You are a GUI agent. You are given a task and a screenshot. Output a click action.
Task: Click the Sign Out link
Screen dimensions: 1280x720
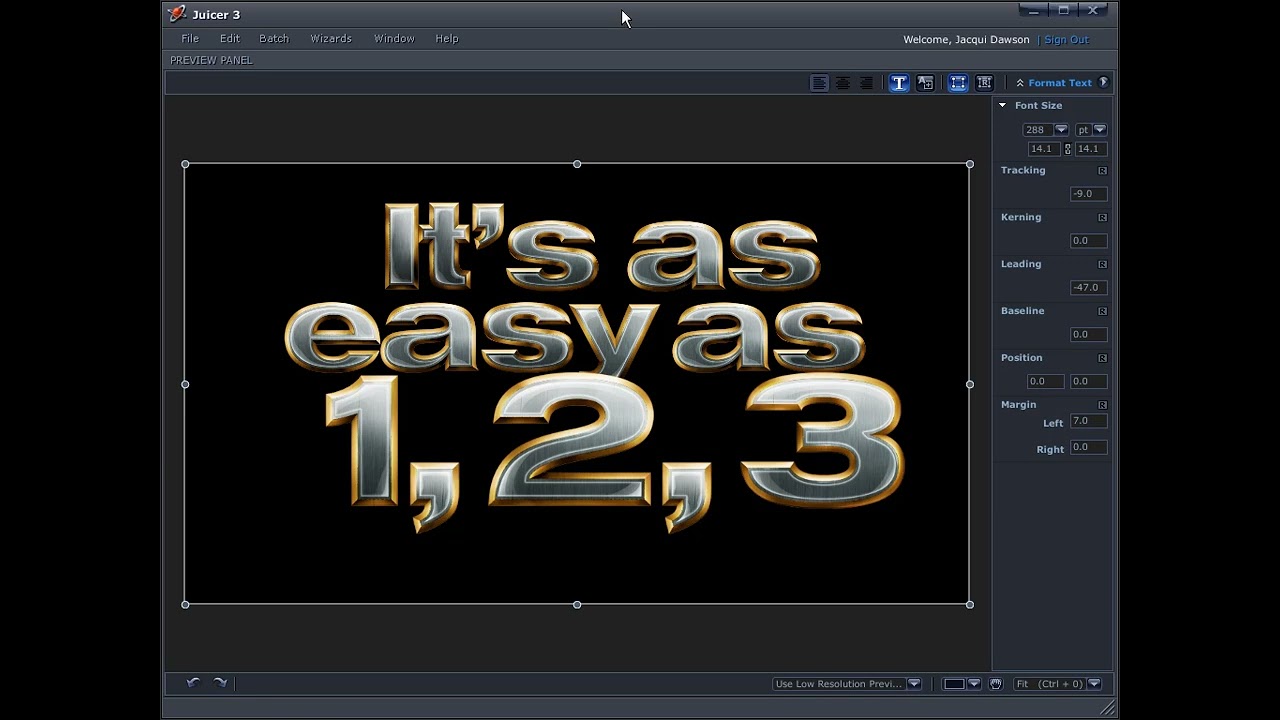1066,40
